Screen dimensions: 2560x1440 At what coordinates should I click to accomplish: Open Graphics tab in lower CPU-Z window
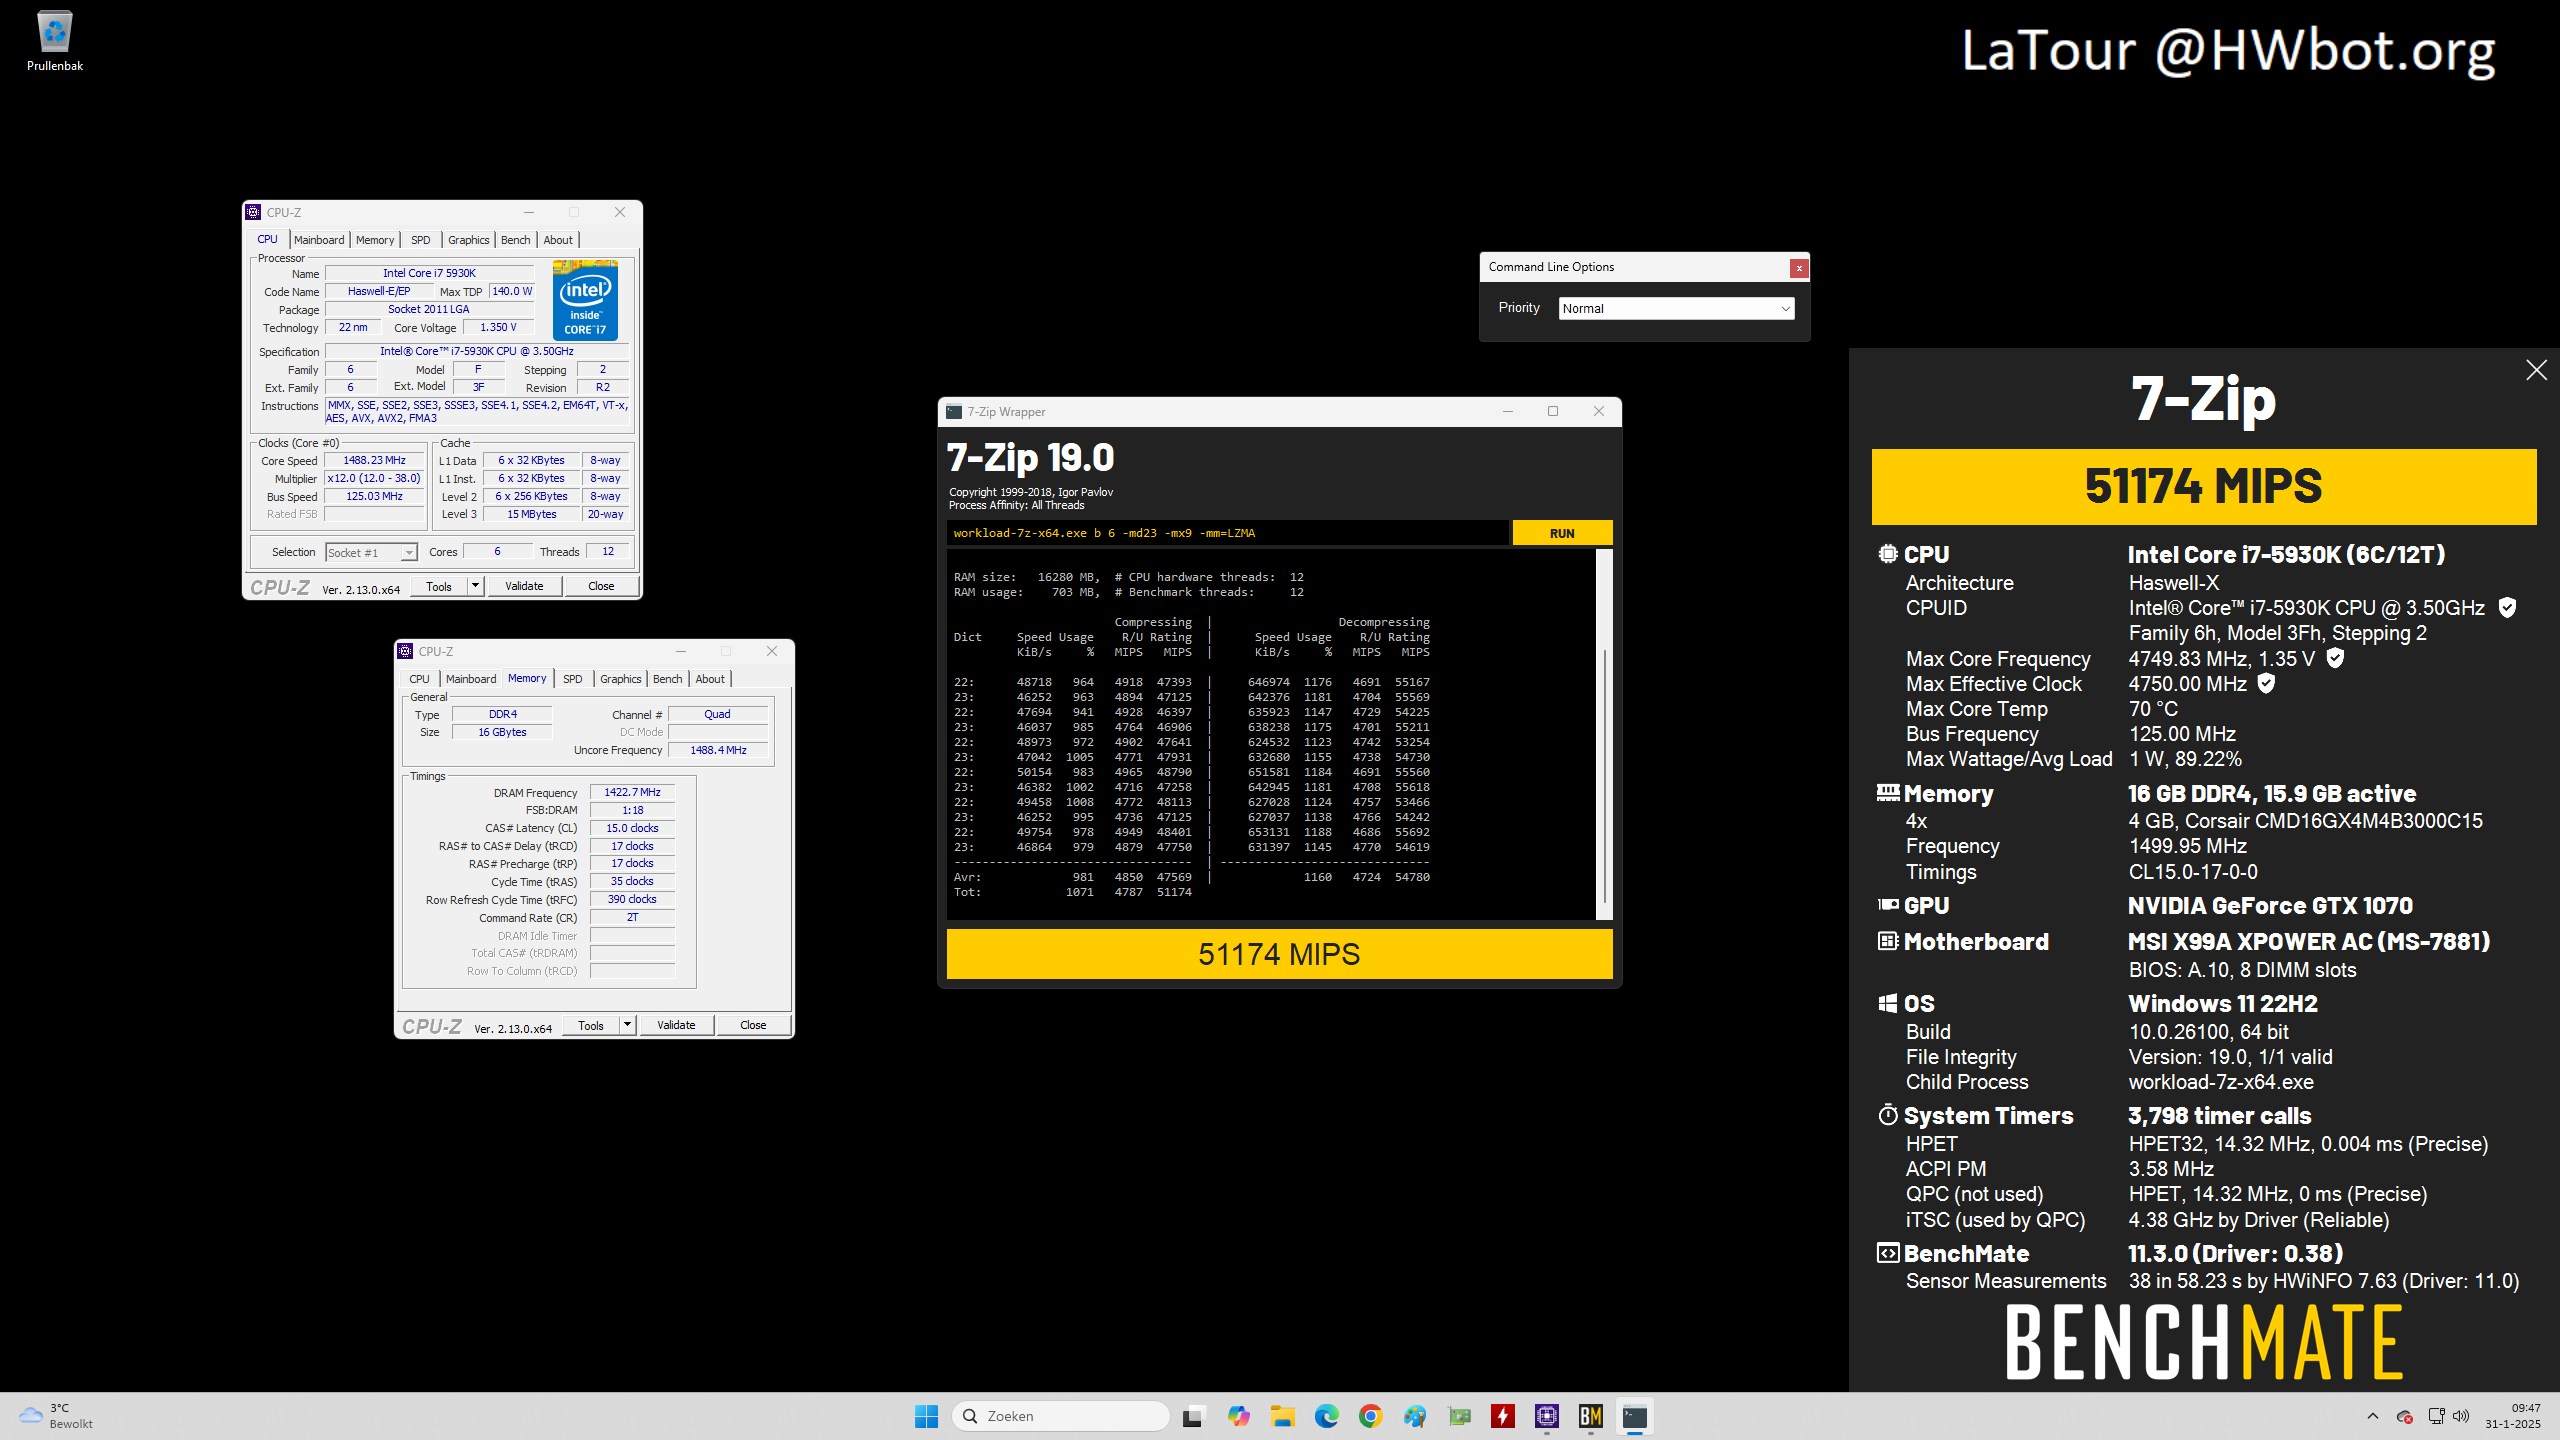(620, 679)
